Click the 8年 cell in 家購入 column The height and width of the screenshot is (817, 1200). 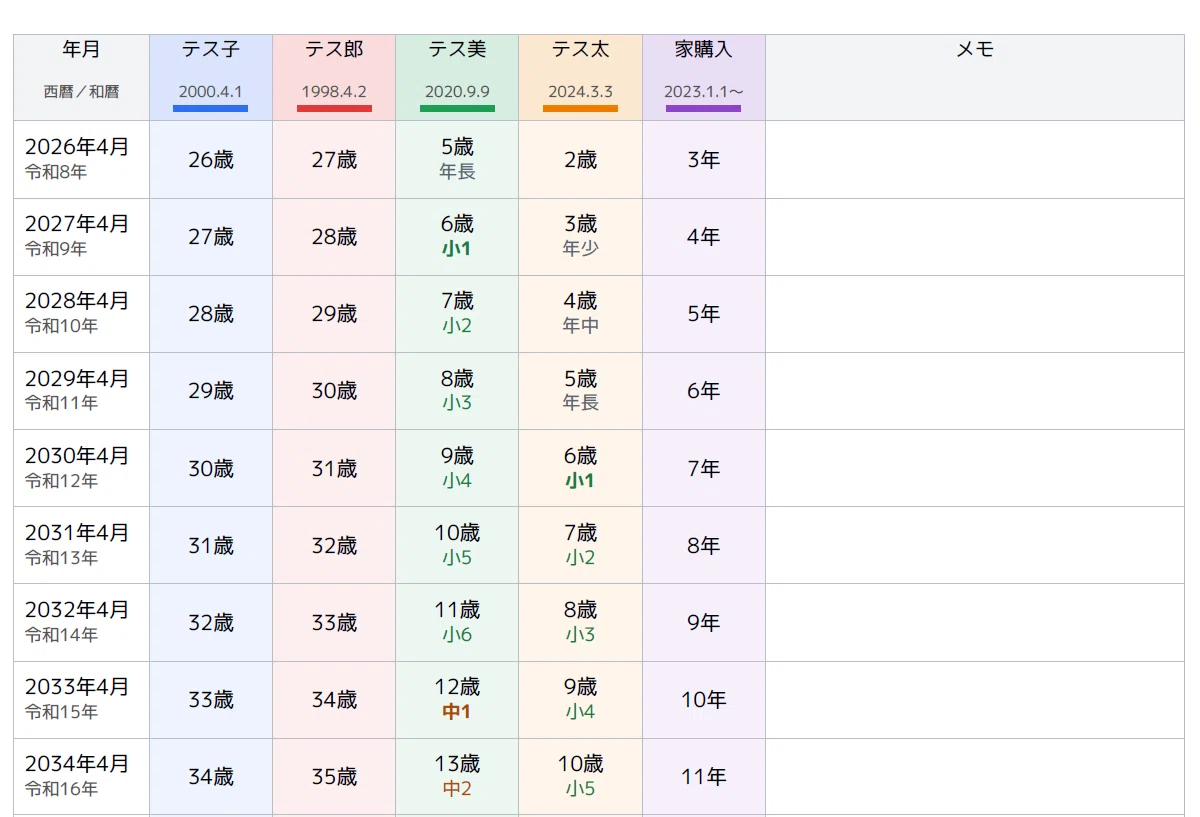pos(704,545)
